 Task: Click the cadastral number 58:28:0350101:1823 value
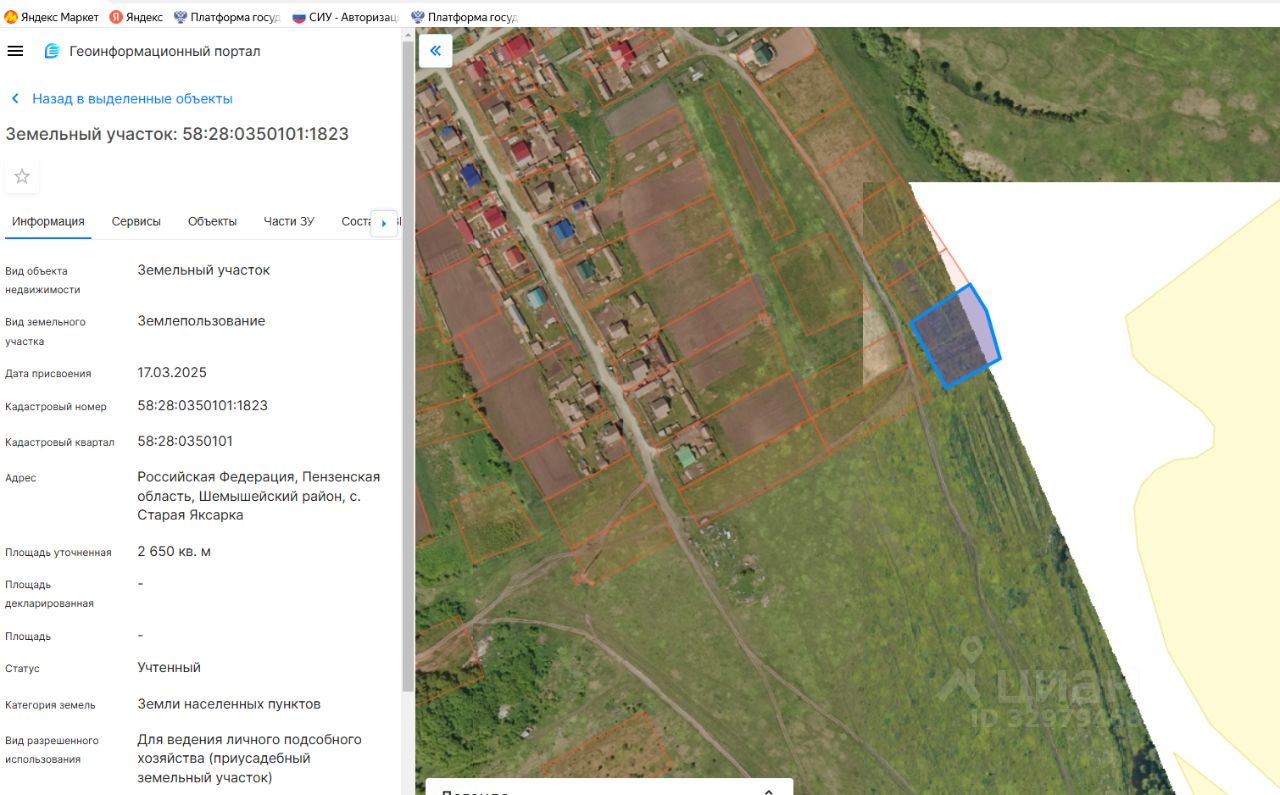[x=203, y=405]
